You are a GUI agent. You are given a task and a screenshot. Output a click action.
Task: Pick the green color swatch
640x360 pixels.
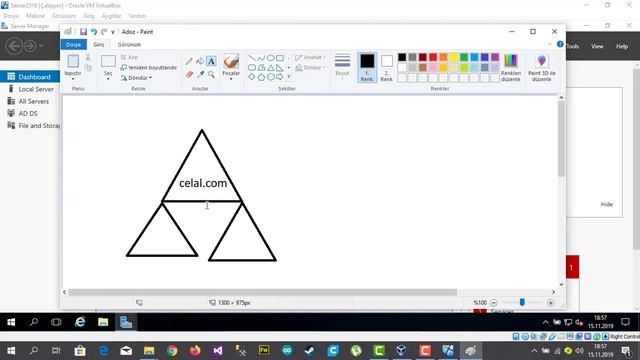[464, 57]
